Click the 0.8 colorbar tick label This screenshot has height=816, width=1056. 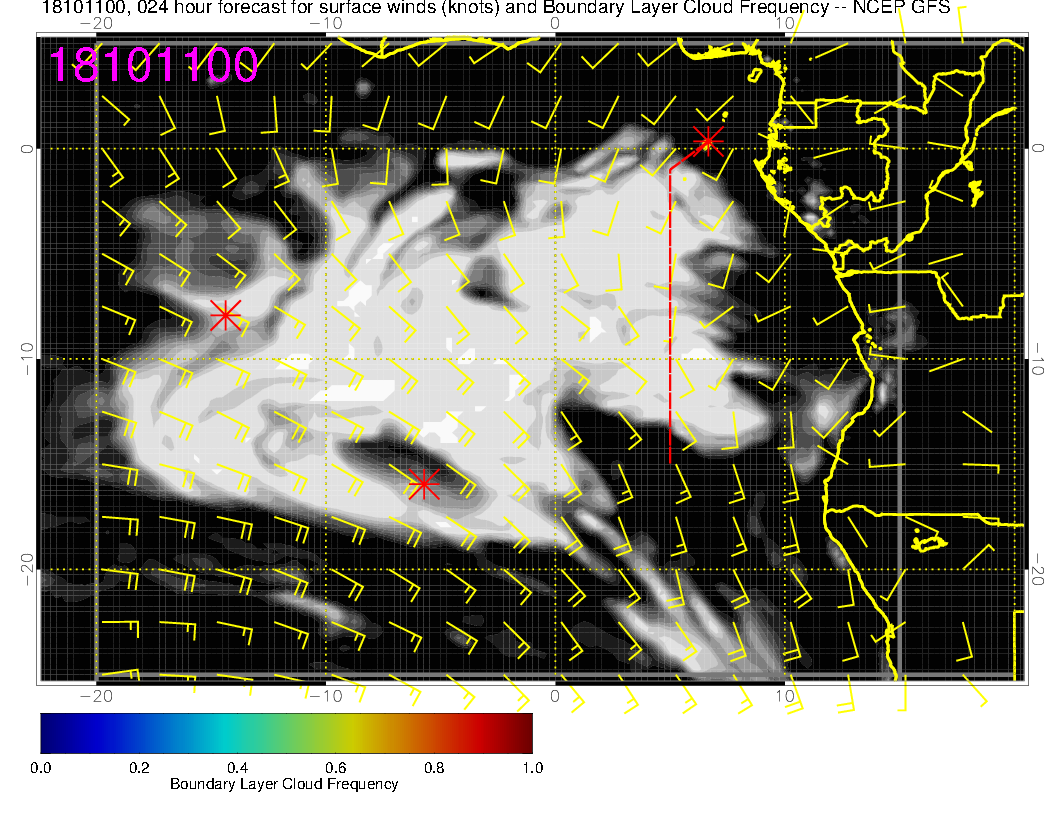tap(434, 768)
